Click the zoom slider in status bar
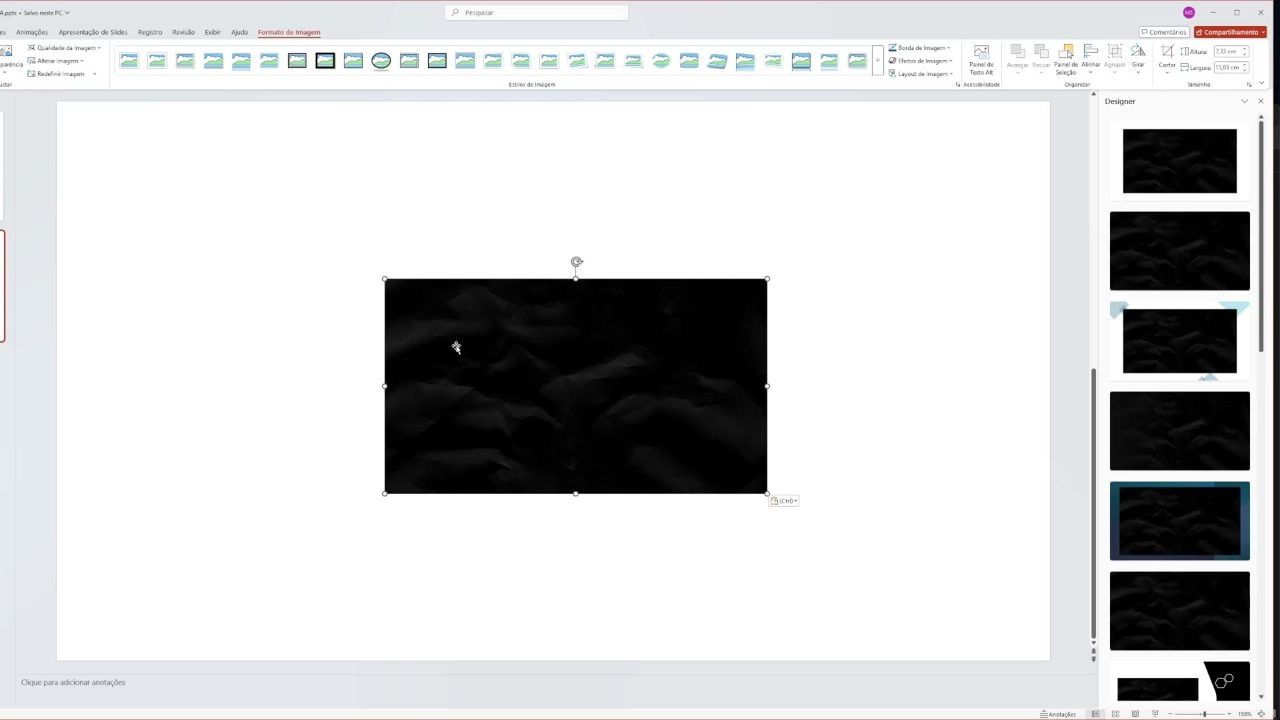Image resolution: width=1280 pixels, height=720 pixels. tap(1203, 714)
